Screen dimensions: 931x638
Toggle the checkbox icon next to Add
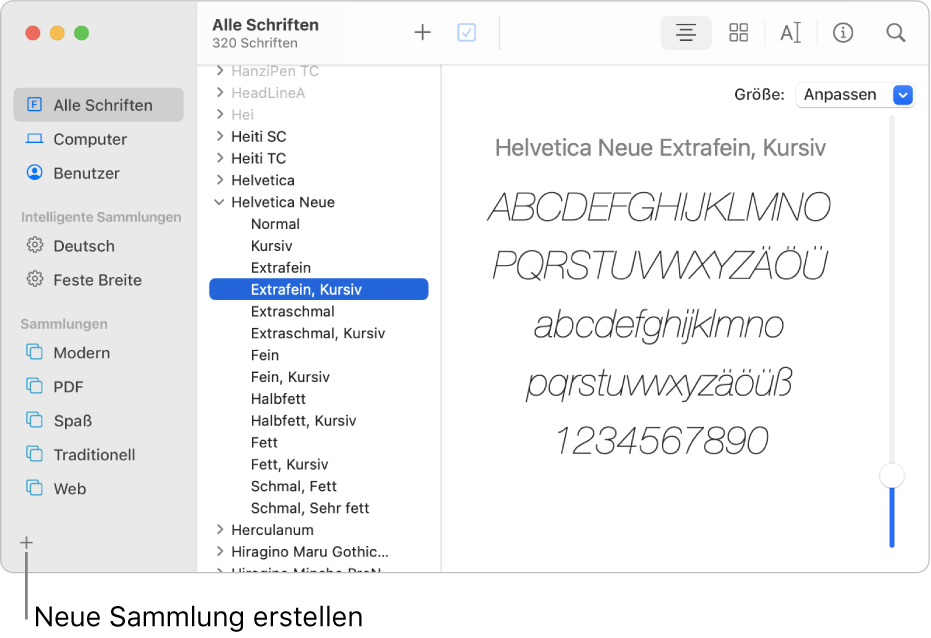[x=466, y=32]
